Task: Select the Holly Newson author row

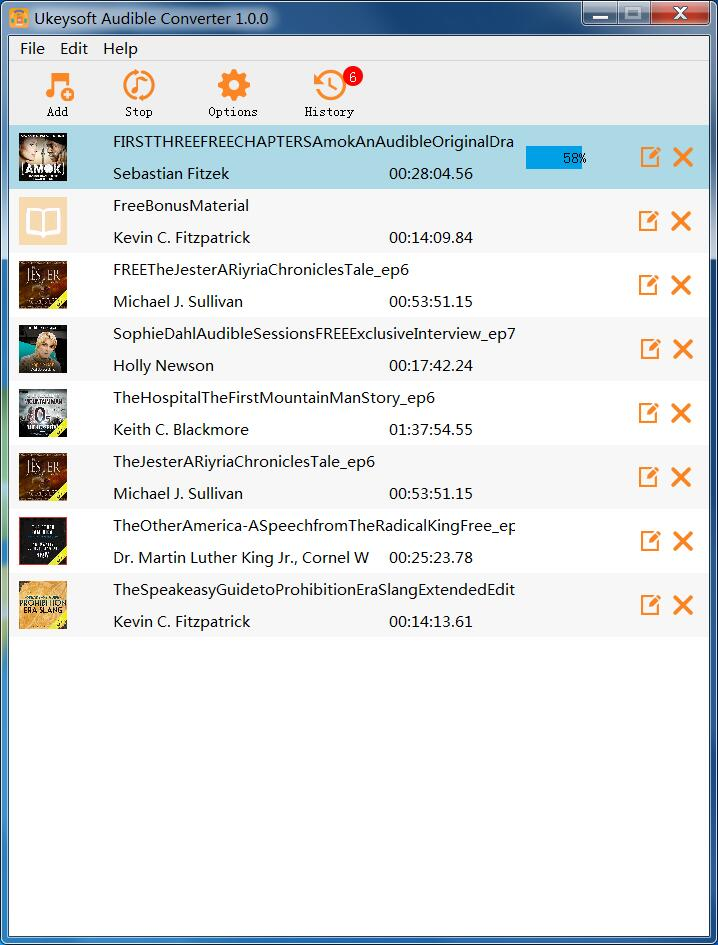Action: [163, 365]
